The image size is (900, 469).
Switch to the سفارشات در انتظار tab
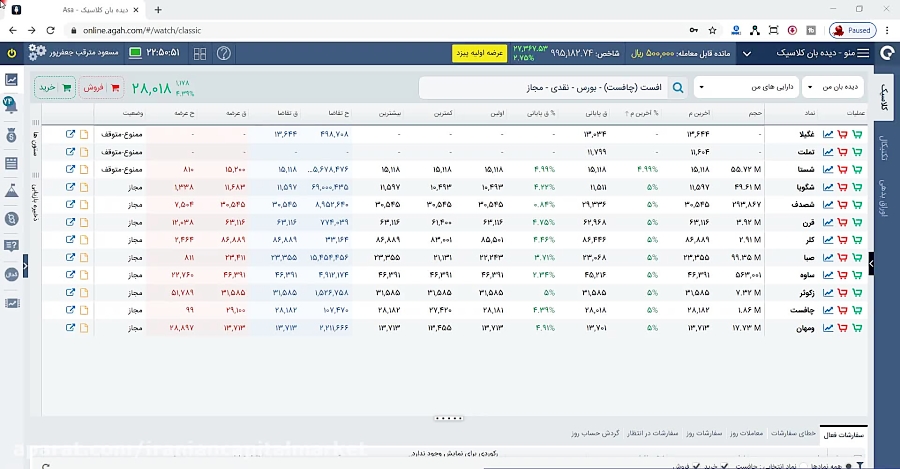tap(652, 434)
